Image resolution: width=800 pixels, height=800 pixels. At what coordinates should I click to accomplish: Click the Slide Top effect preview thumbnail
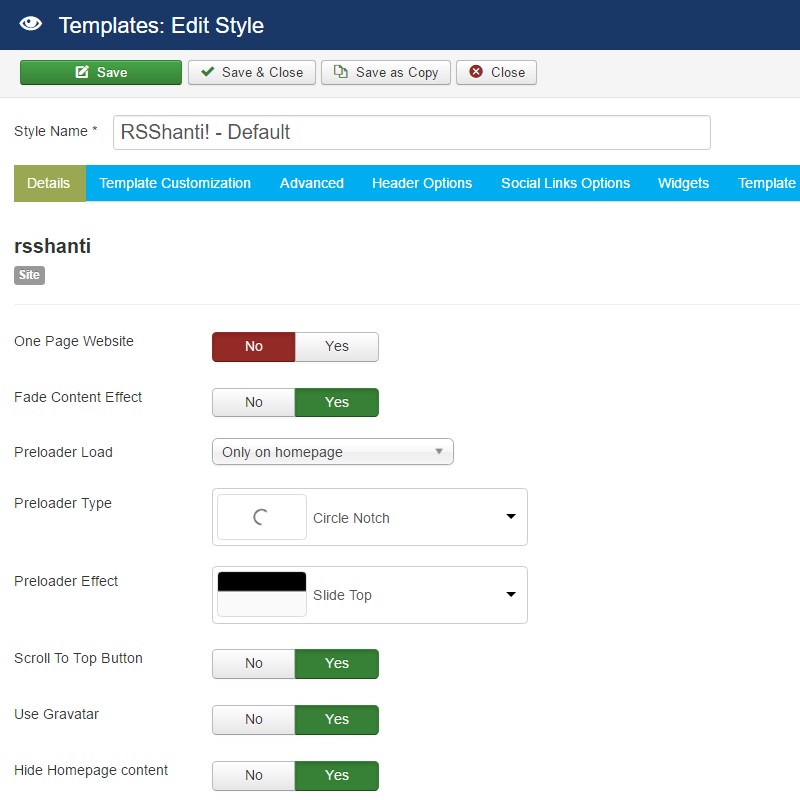pos(262,594)
